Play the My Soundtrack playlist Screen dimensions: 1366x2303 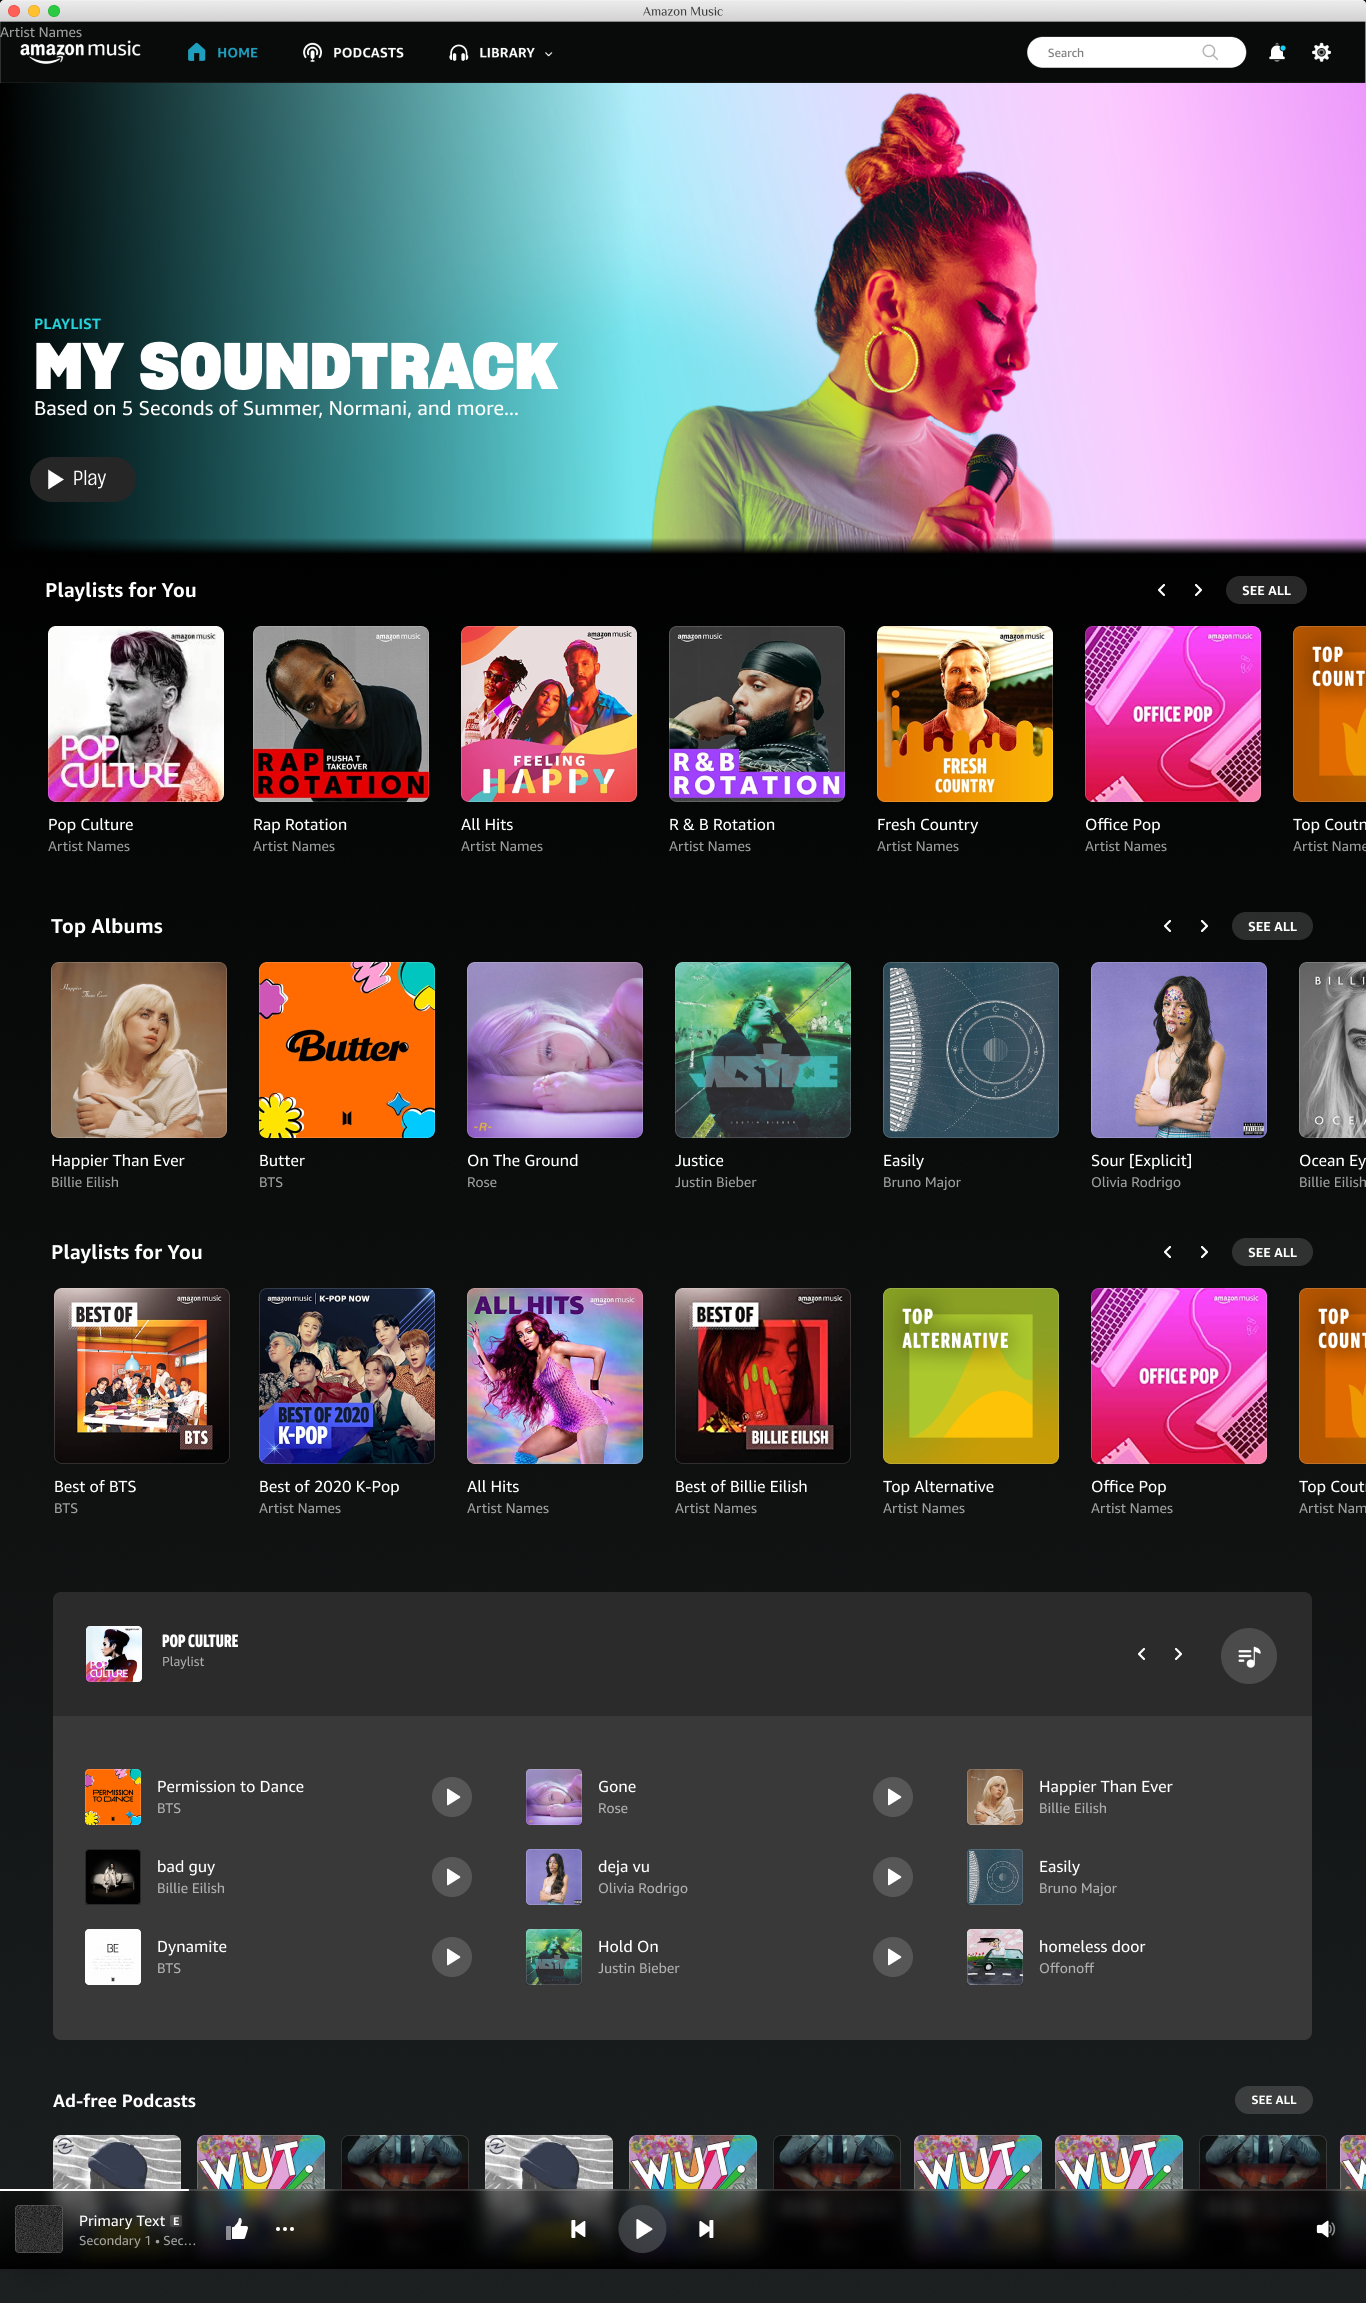pos(82,479)
